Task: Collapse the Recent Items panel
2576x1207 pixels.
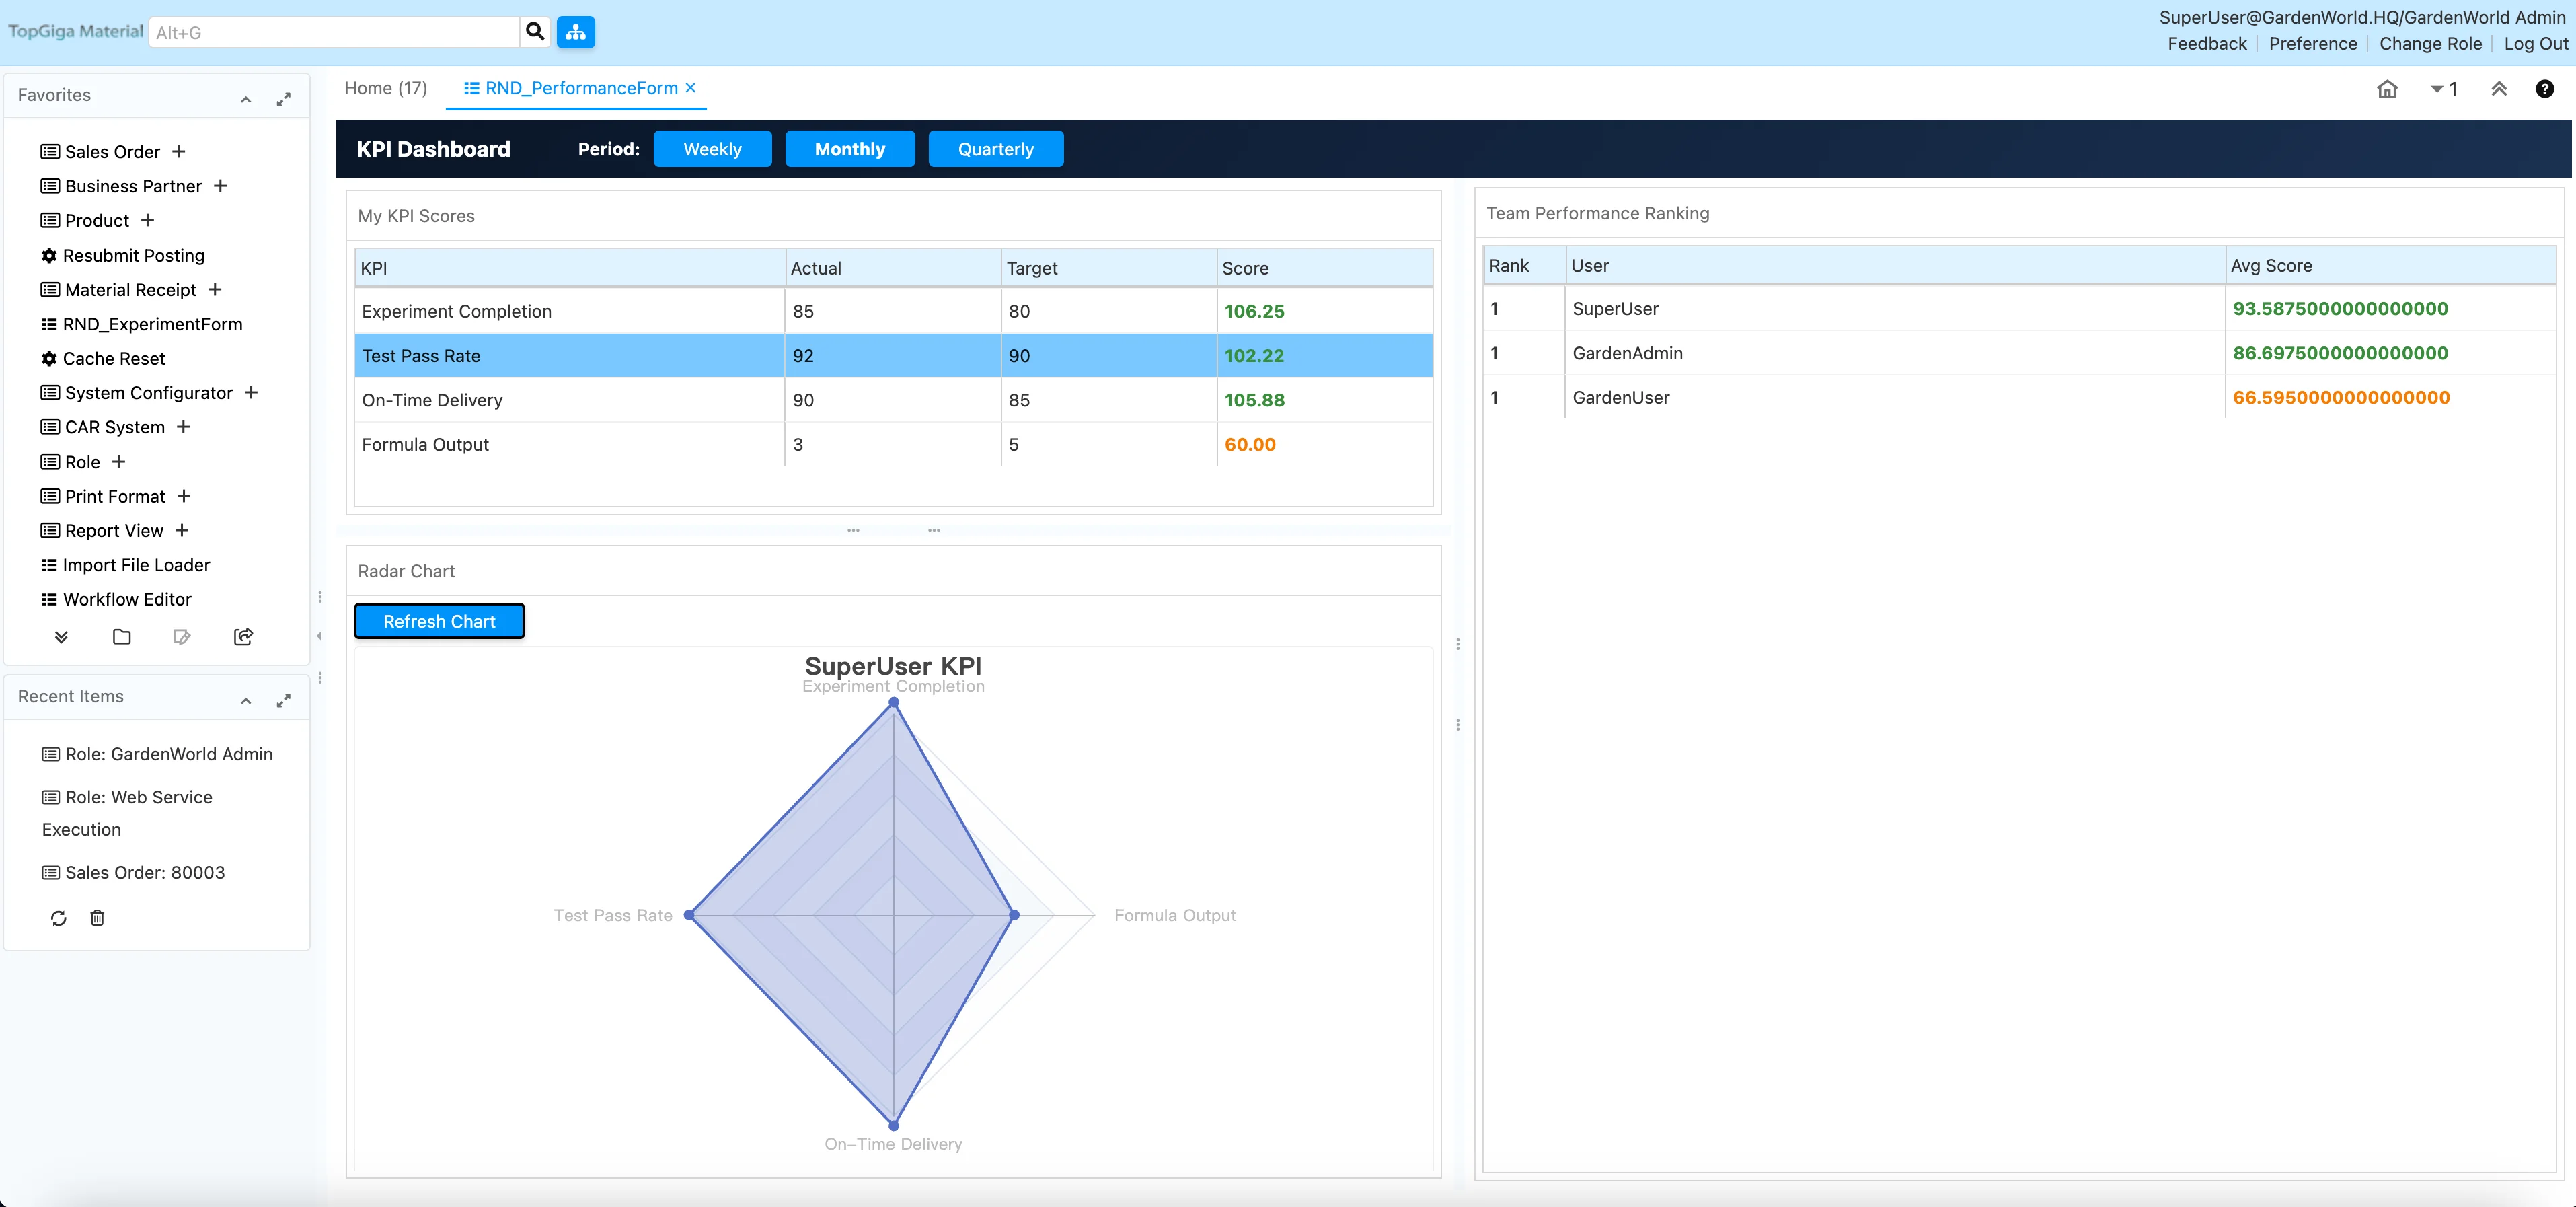Action: tap(246, 700)
